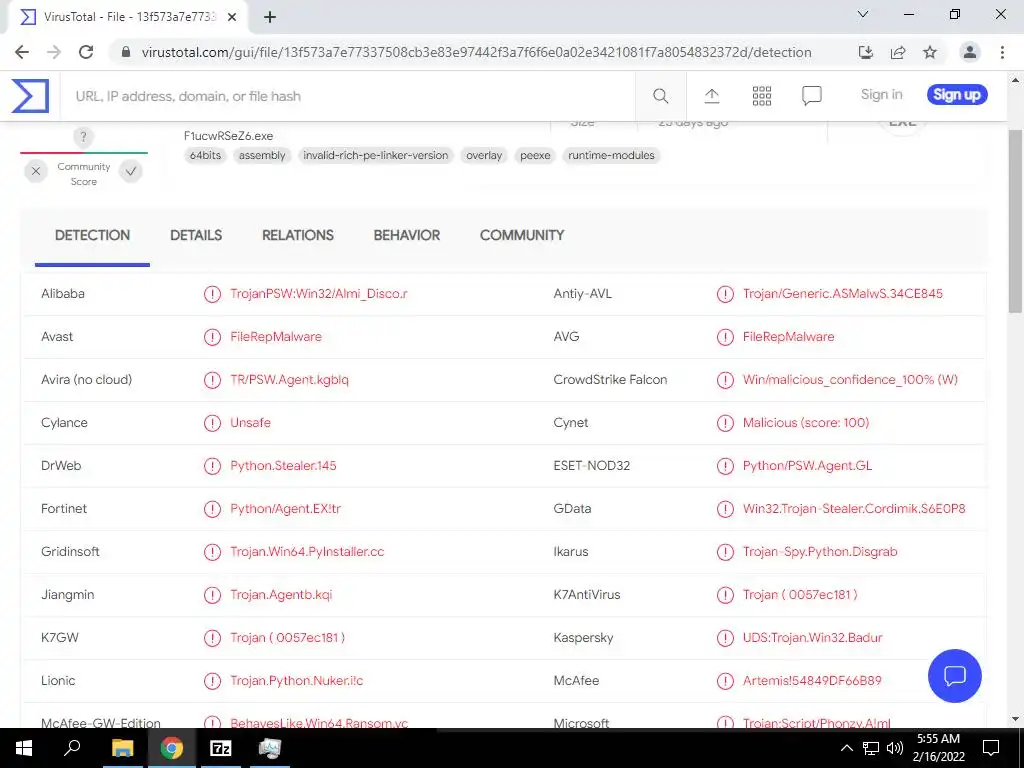1024x768 pixels.
Task: Close the VirusTotal browser tab
Action: (232, 17)
